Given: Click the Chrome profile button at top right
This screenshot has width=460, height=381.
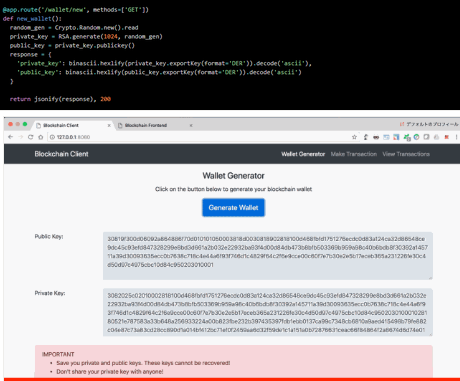Looking at the screenshot, I should point(429,124).
